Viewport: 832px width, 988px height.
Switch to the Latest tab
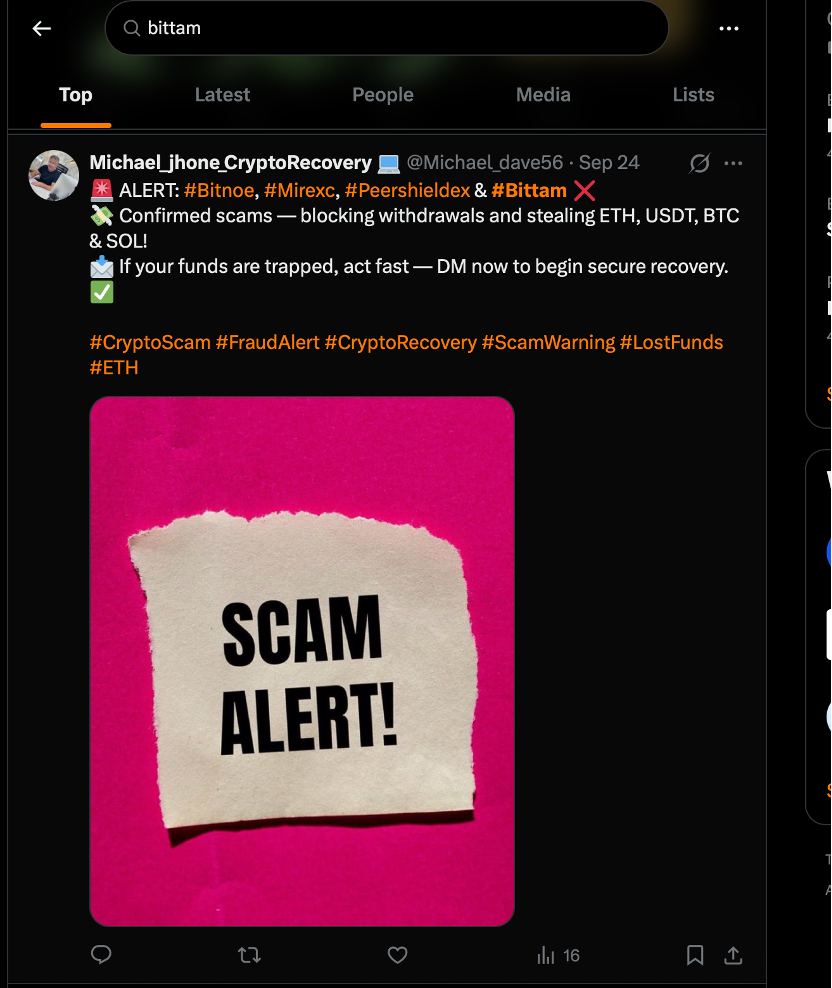click(x=222, y=95)
